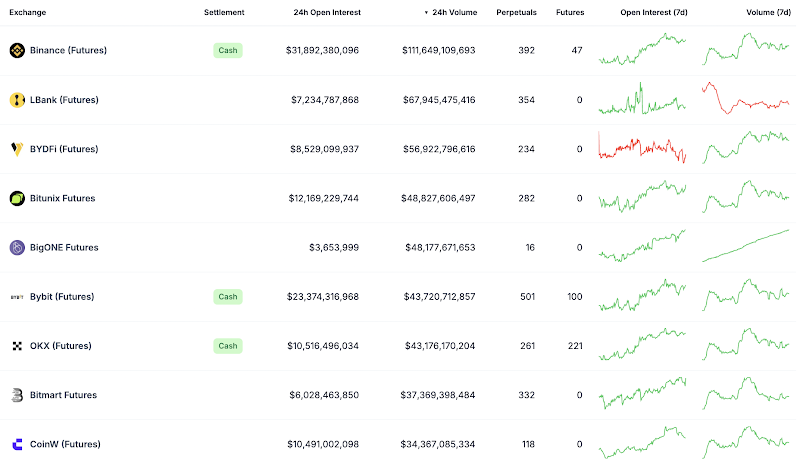The height and width of the screenshot is (466, 800).
Task: Open Bitunix Futures exchange link
Action: click(x=62, y=198)
